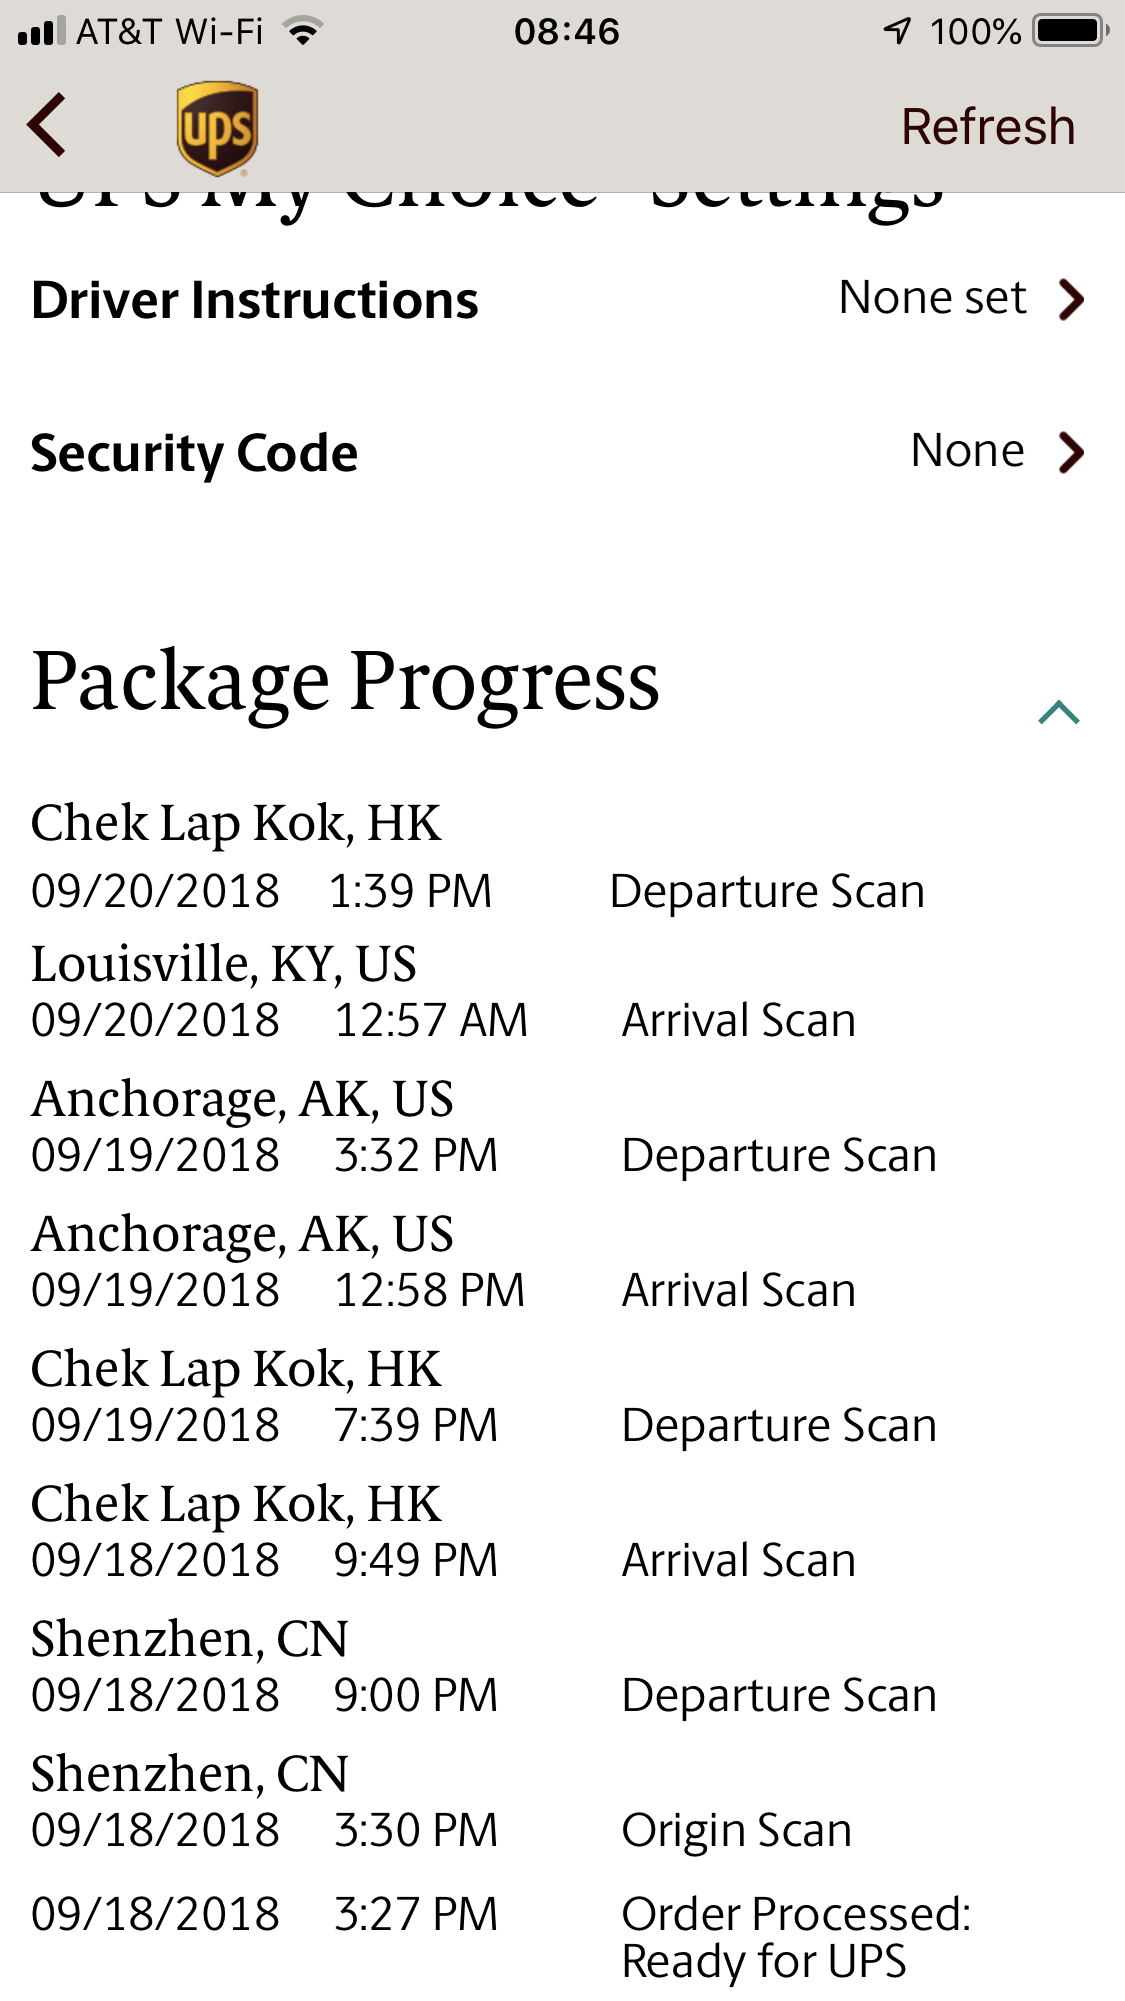Tap the UPS shield logo

(217, 128)
